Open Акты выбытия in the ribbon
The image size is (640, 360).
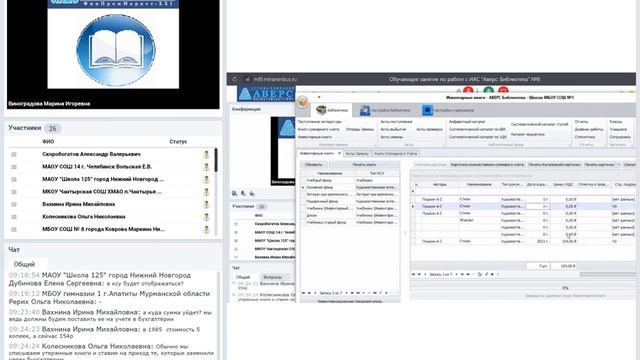click(x=393, y=129)
